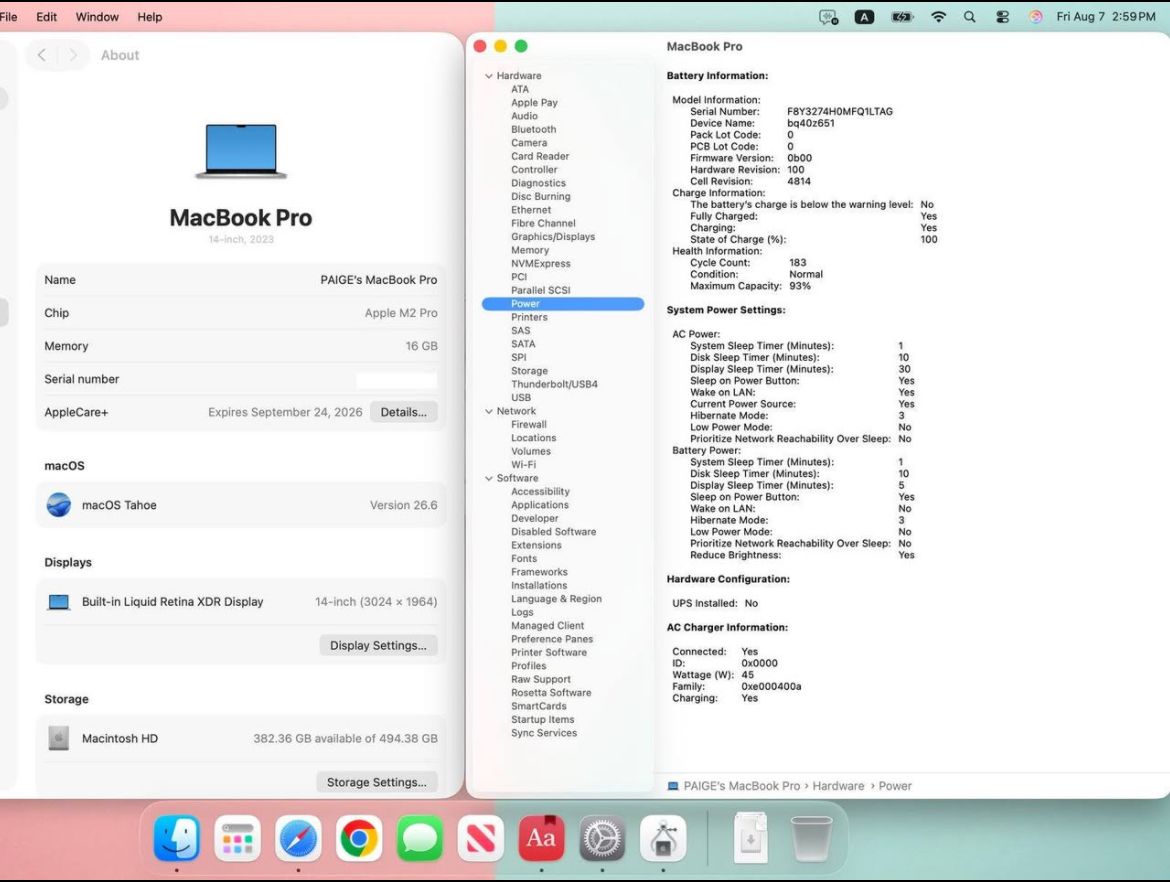
Task: Open the File menu
Action: click(x=9, y=16)
